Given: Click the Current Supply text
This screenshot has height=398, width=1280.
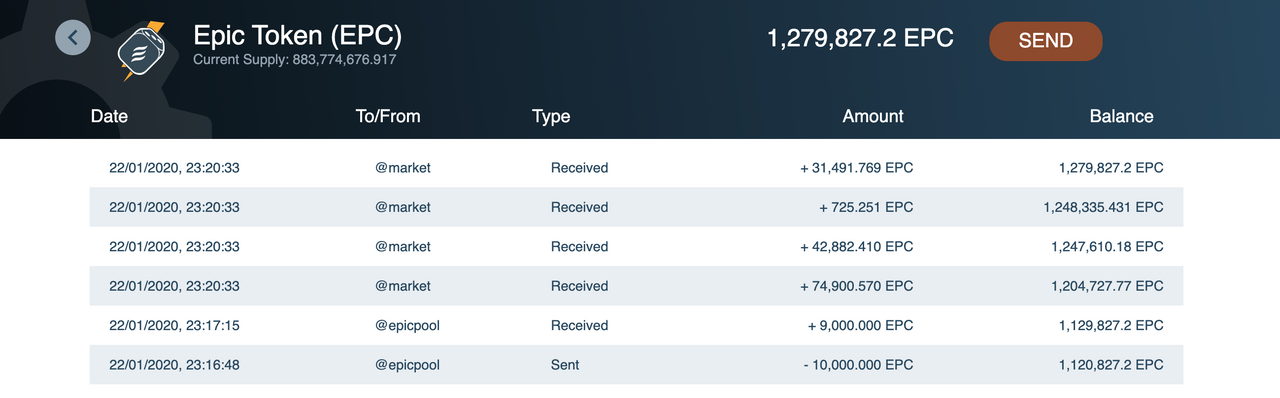Looking at the screenshot, I should coord(295,60).
